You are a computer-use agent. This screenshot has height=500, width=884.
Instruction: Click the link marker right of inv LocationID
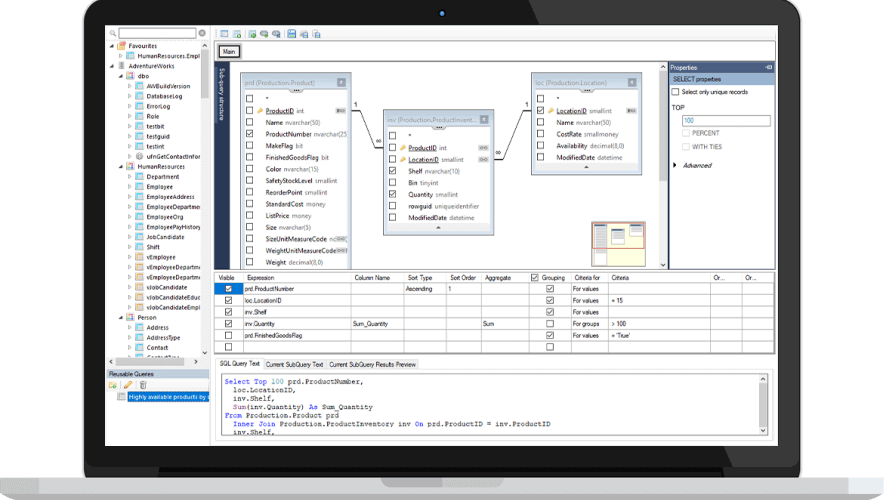click(x=483, y=160)
